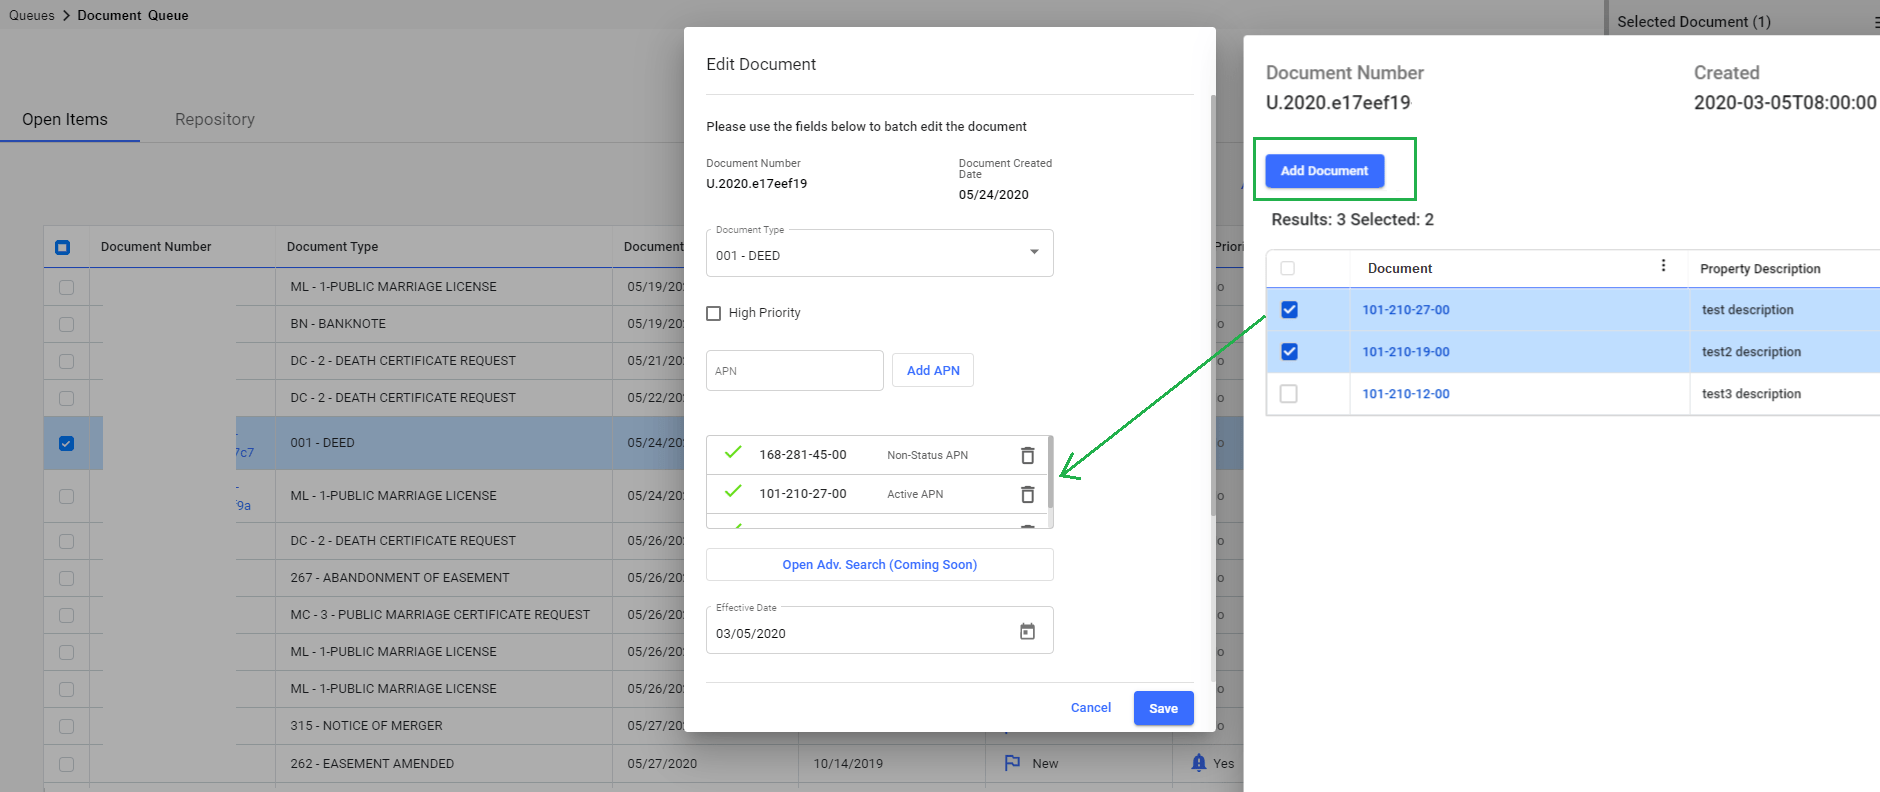
Task: Open document link 101-210-19-00
Action: click(x=1405, y=352)
